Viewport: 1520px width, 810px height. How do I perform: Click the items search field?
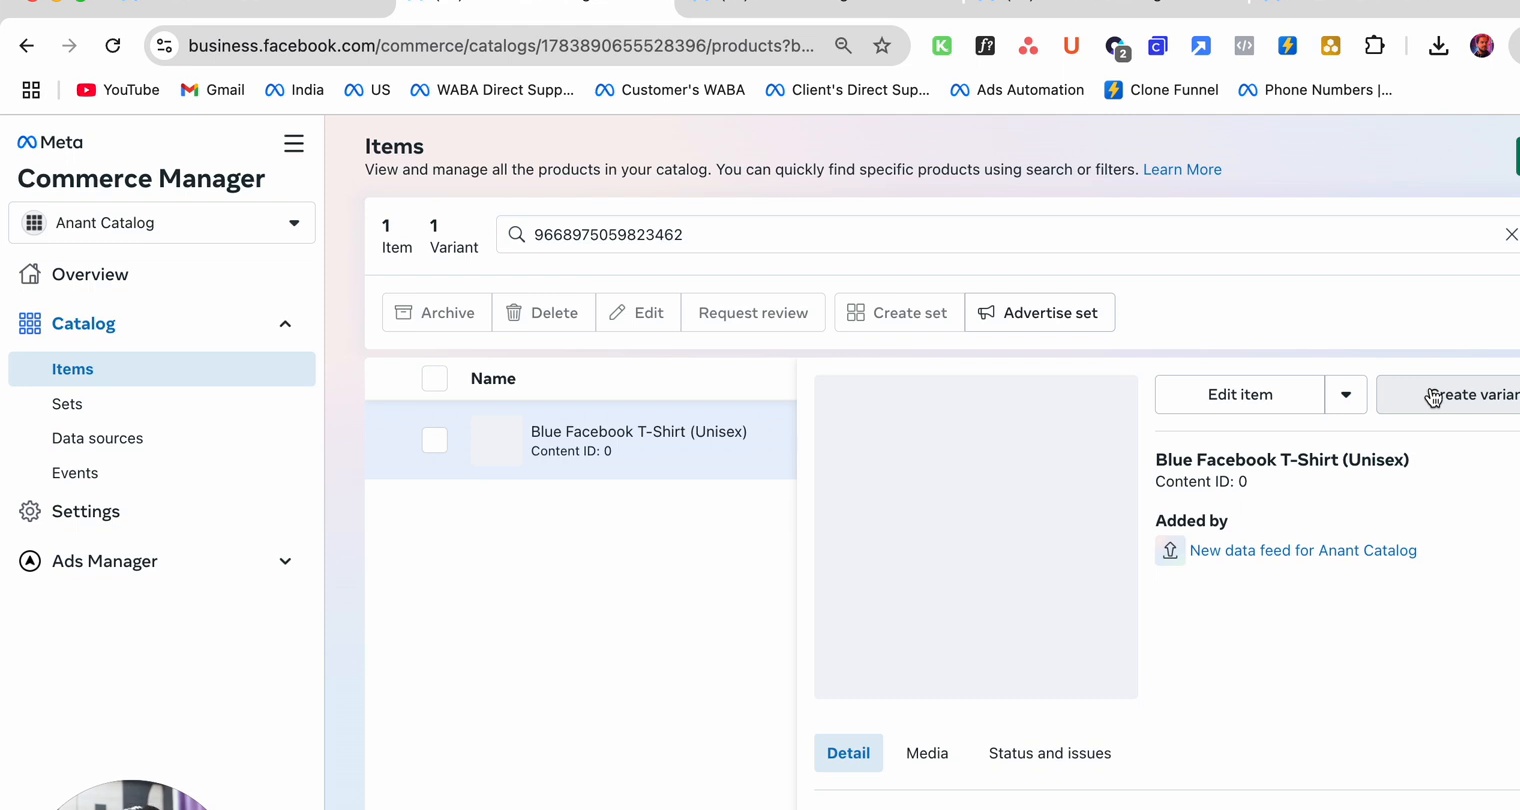(x=1008, y=234)
